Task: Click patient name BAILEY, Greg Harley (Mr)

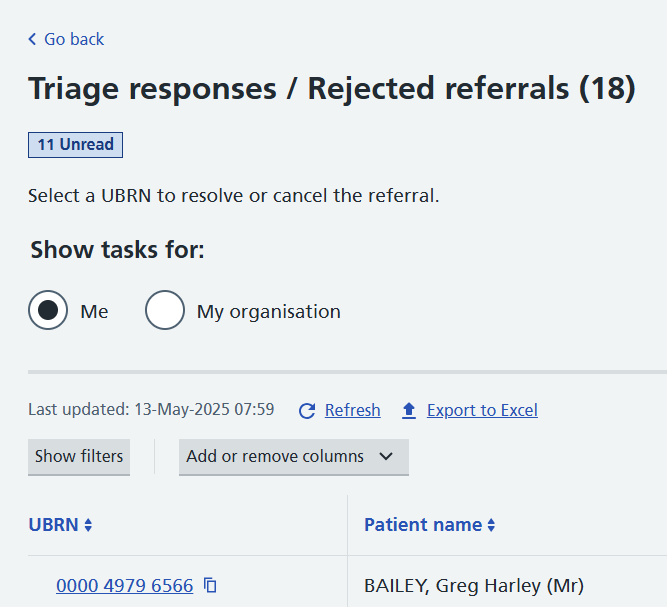Action: 474,586
